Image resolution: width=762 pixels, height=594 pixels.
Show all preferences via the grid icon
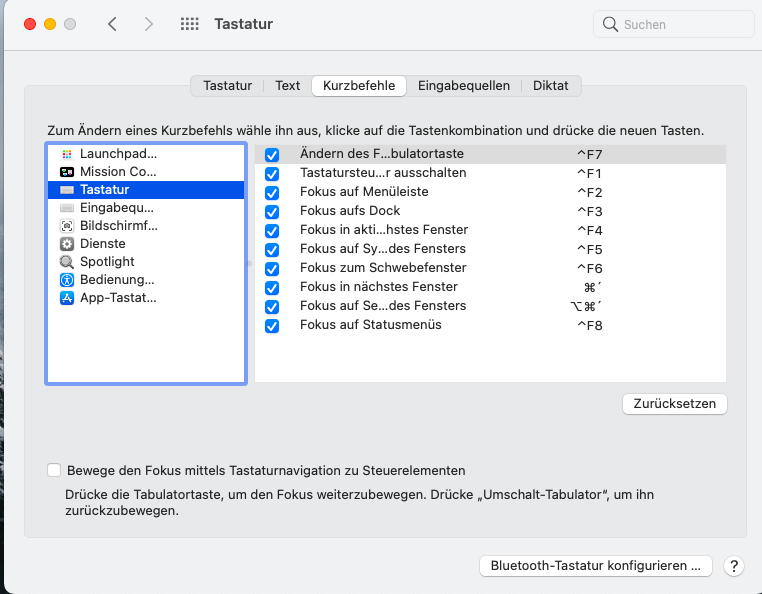point(189,24)
